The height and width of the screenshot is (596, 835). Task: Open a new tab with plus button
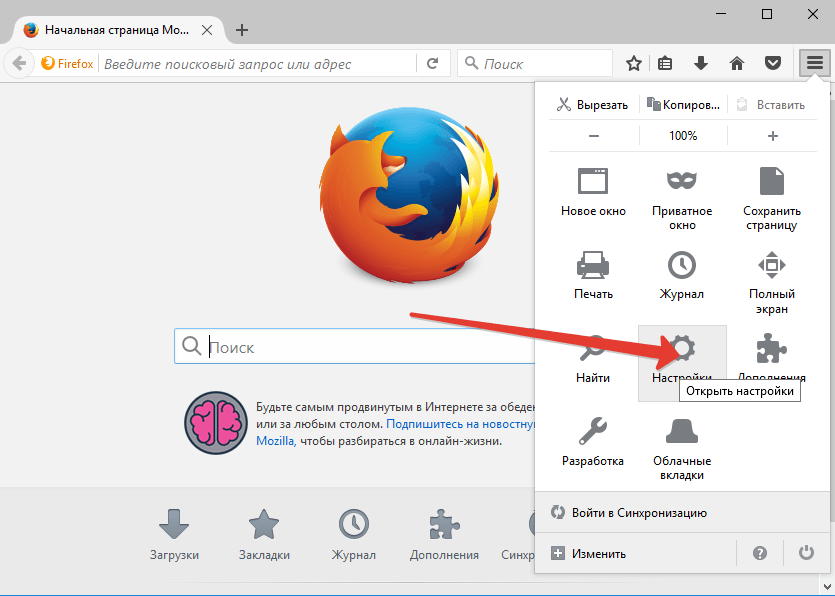pyautogui.click(x=242, y=30)
